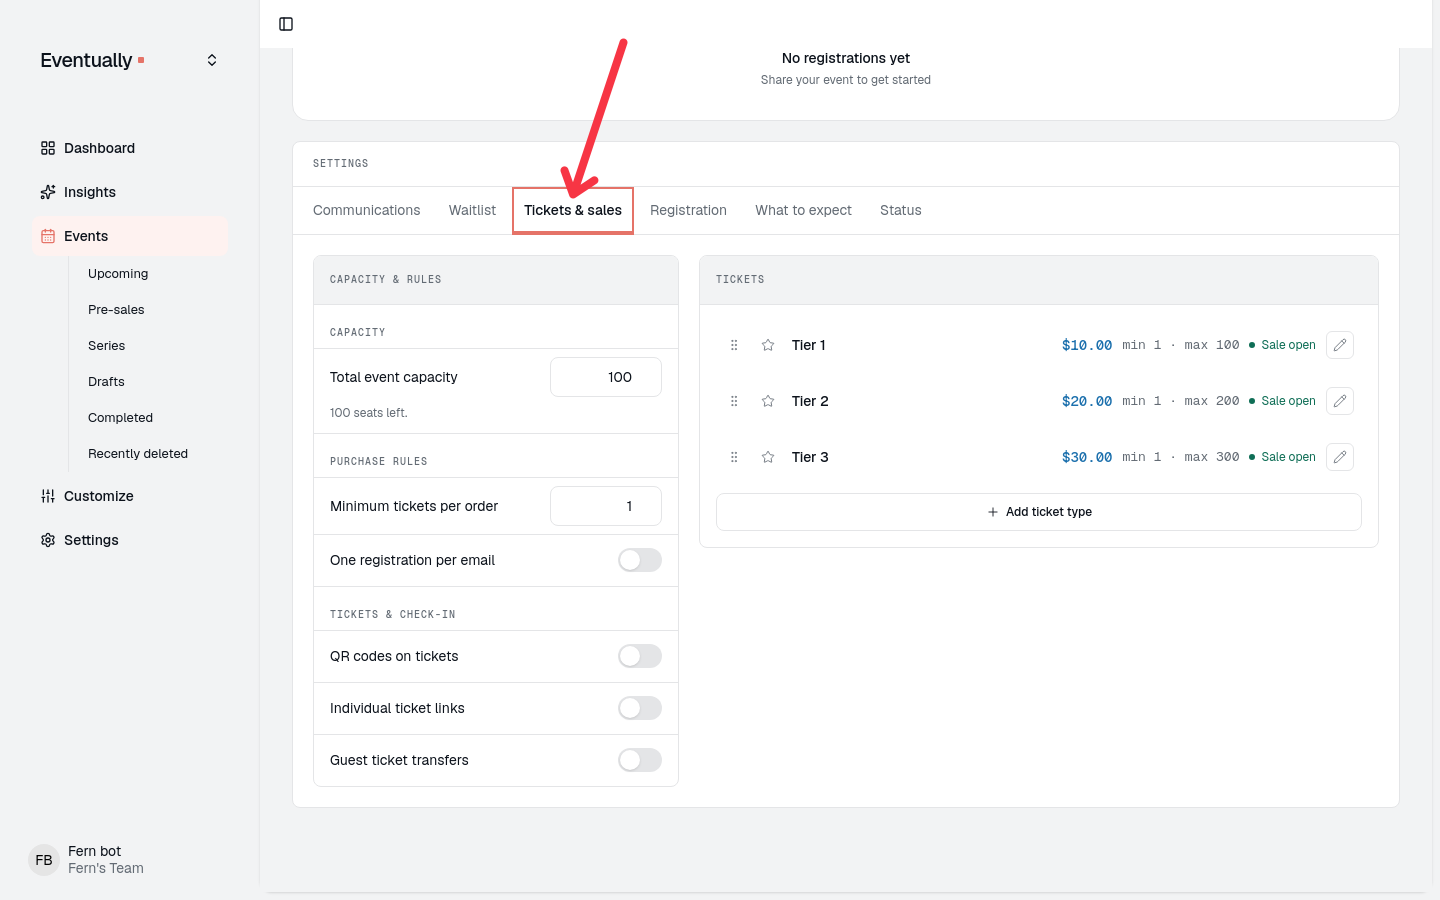Go to the Registration tab
The height and width of the screenshot is (900, 1440).
(x=688, y=210)
